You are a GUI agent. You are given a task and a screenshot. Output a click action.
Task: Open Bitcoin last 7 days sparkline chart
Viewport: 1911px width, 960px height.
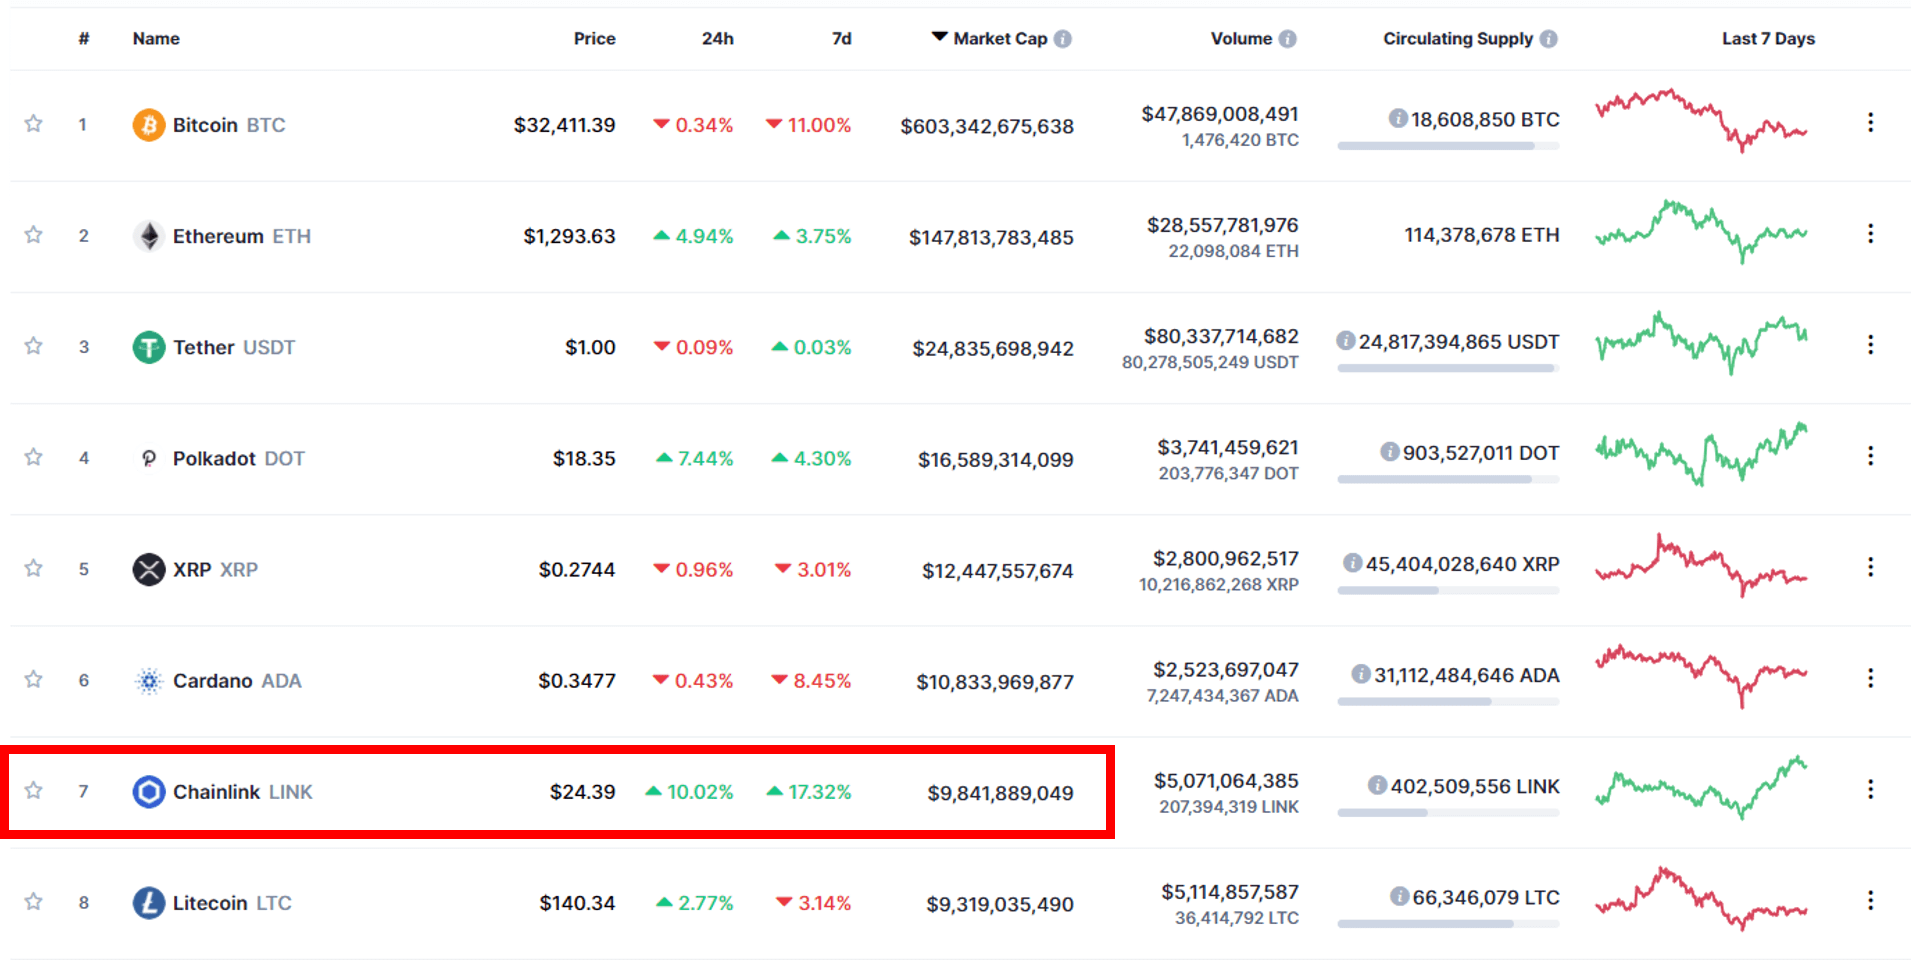1701,120
